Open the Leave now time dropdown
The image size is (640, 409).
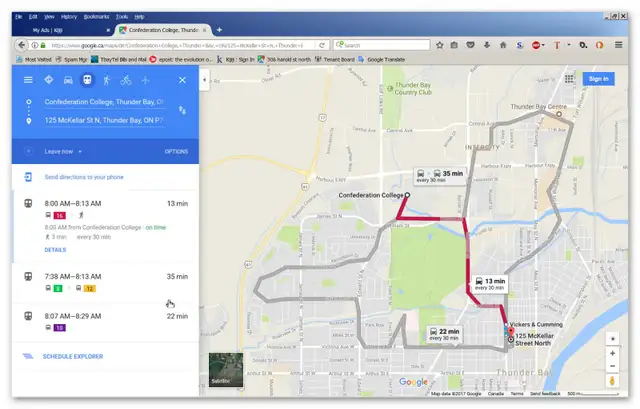point(63,151)
